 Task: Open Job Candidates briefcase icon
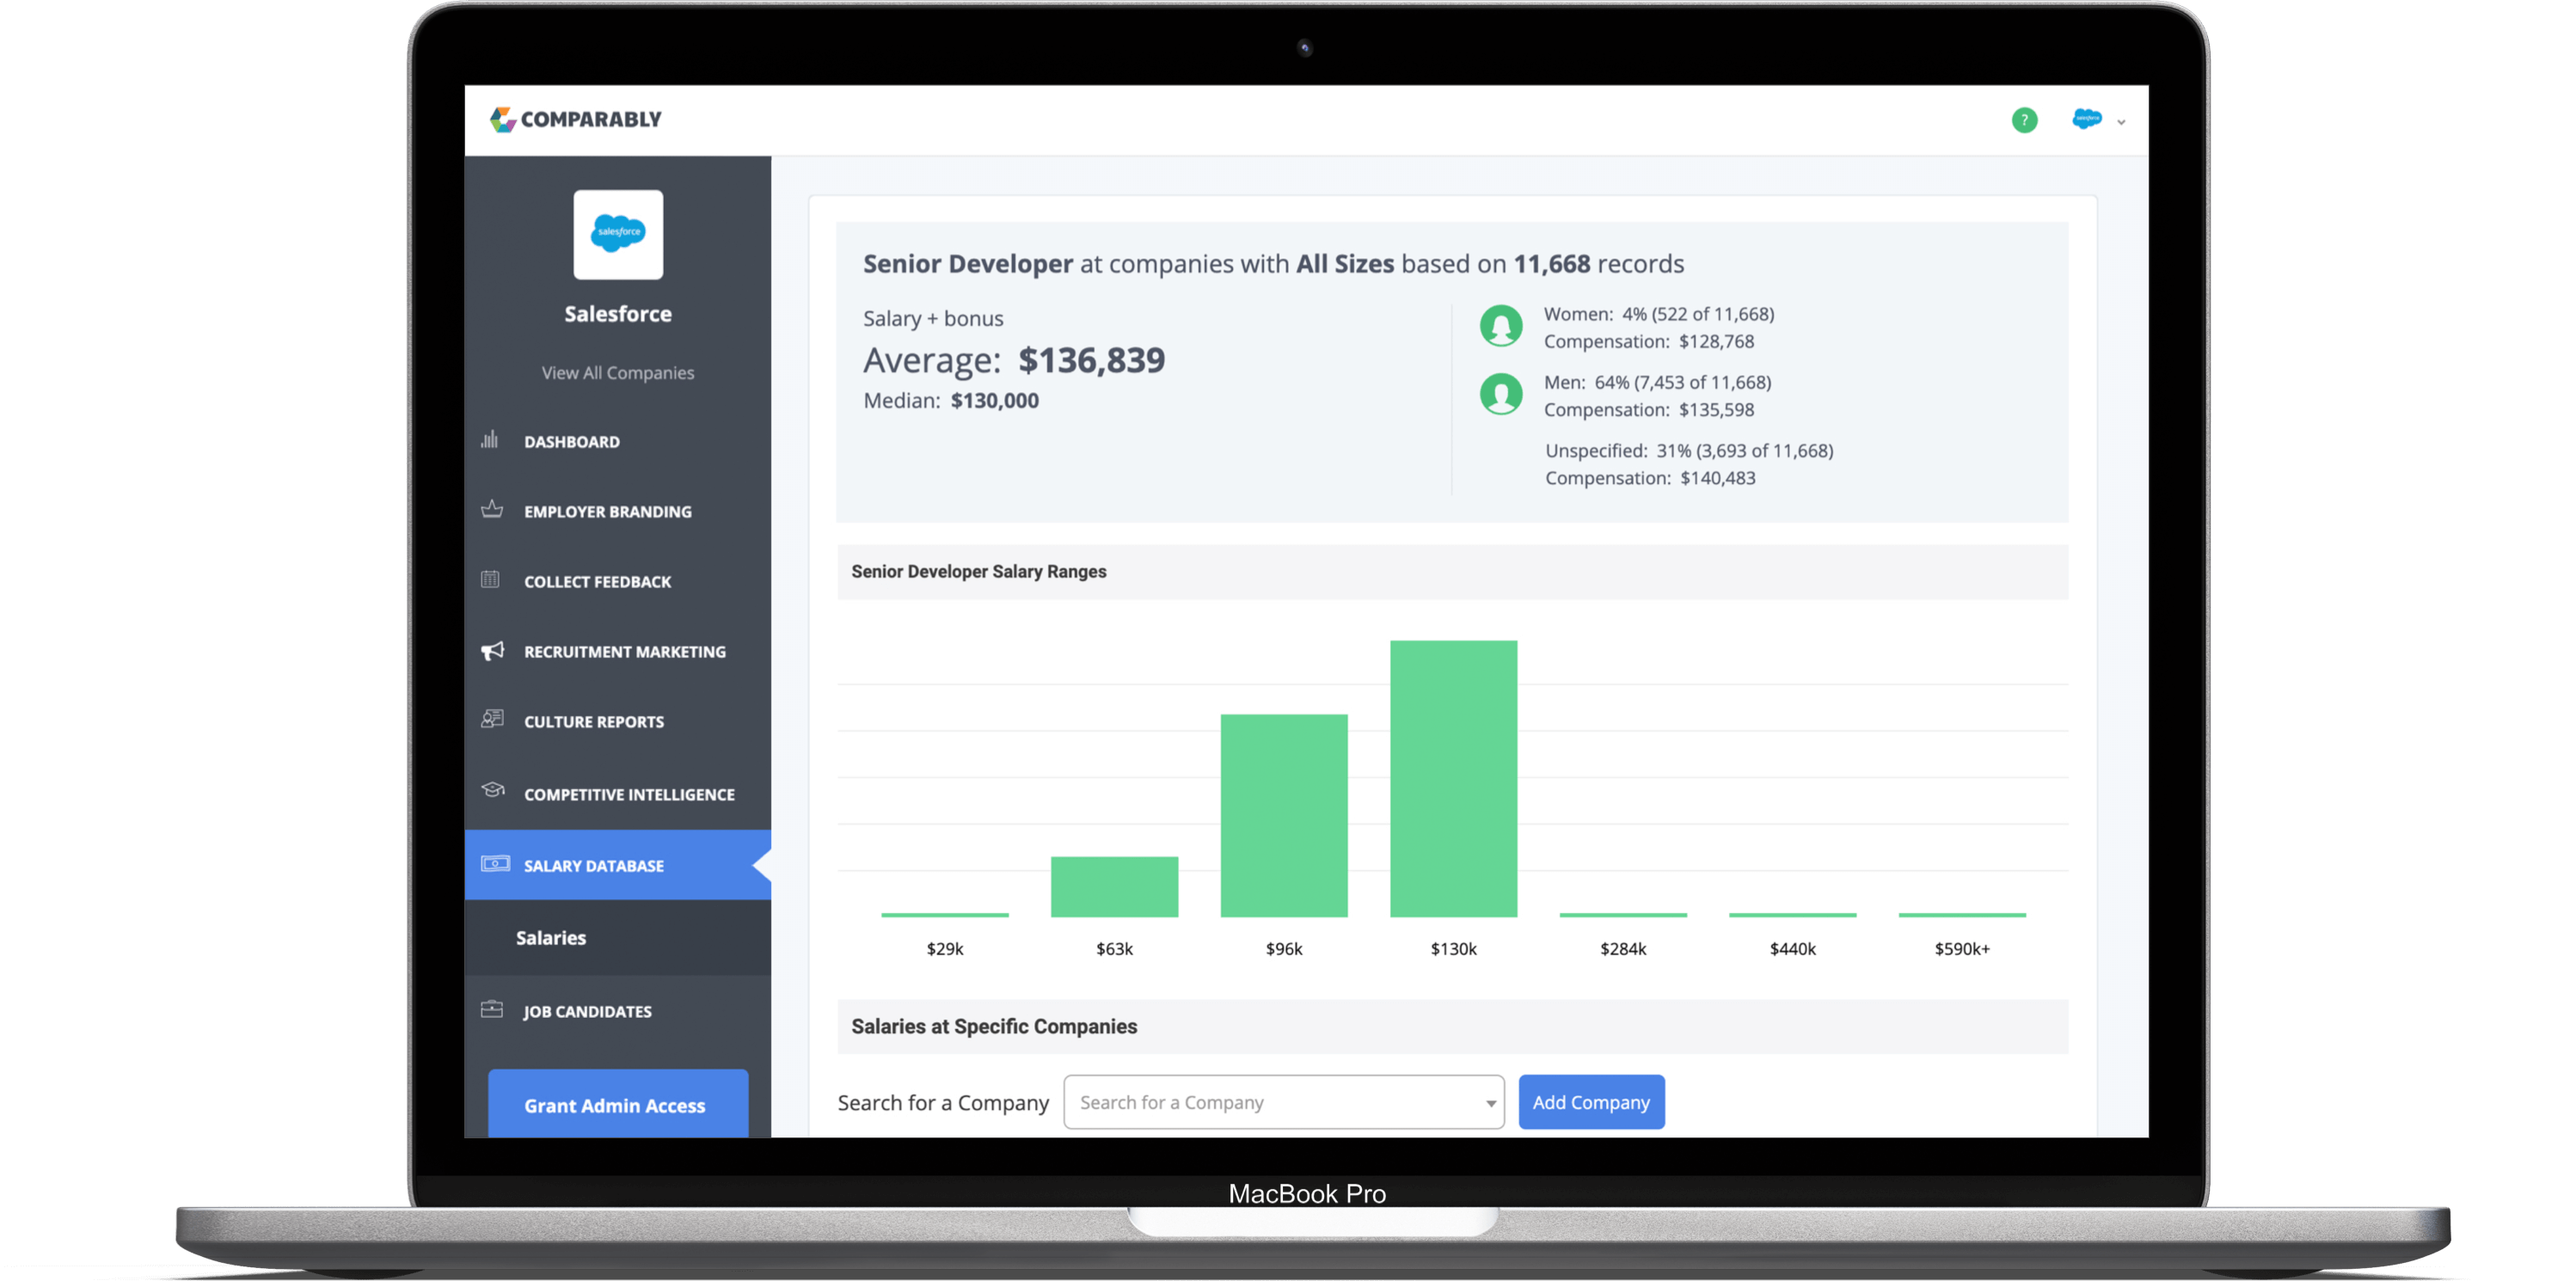click(491, 1010)
